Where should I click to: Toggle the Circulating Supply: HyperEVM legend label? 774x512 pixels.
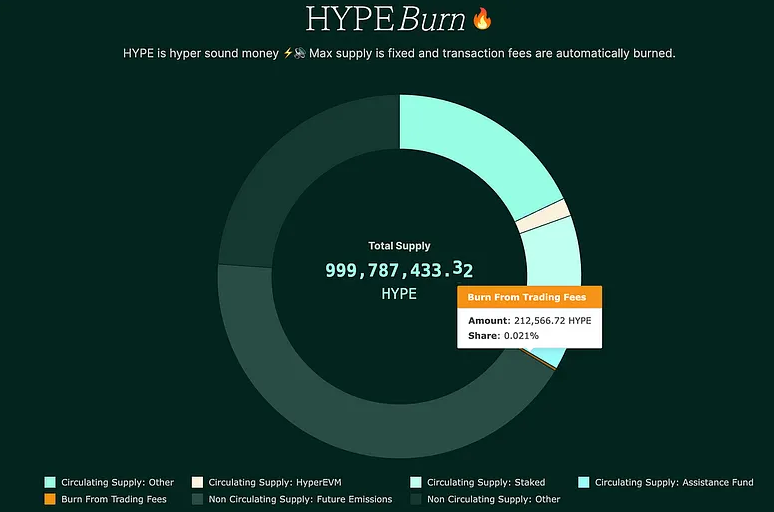point(275,482)
